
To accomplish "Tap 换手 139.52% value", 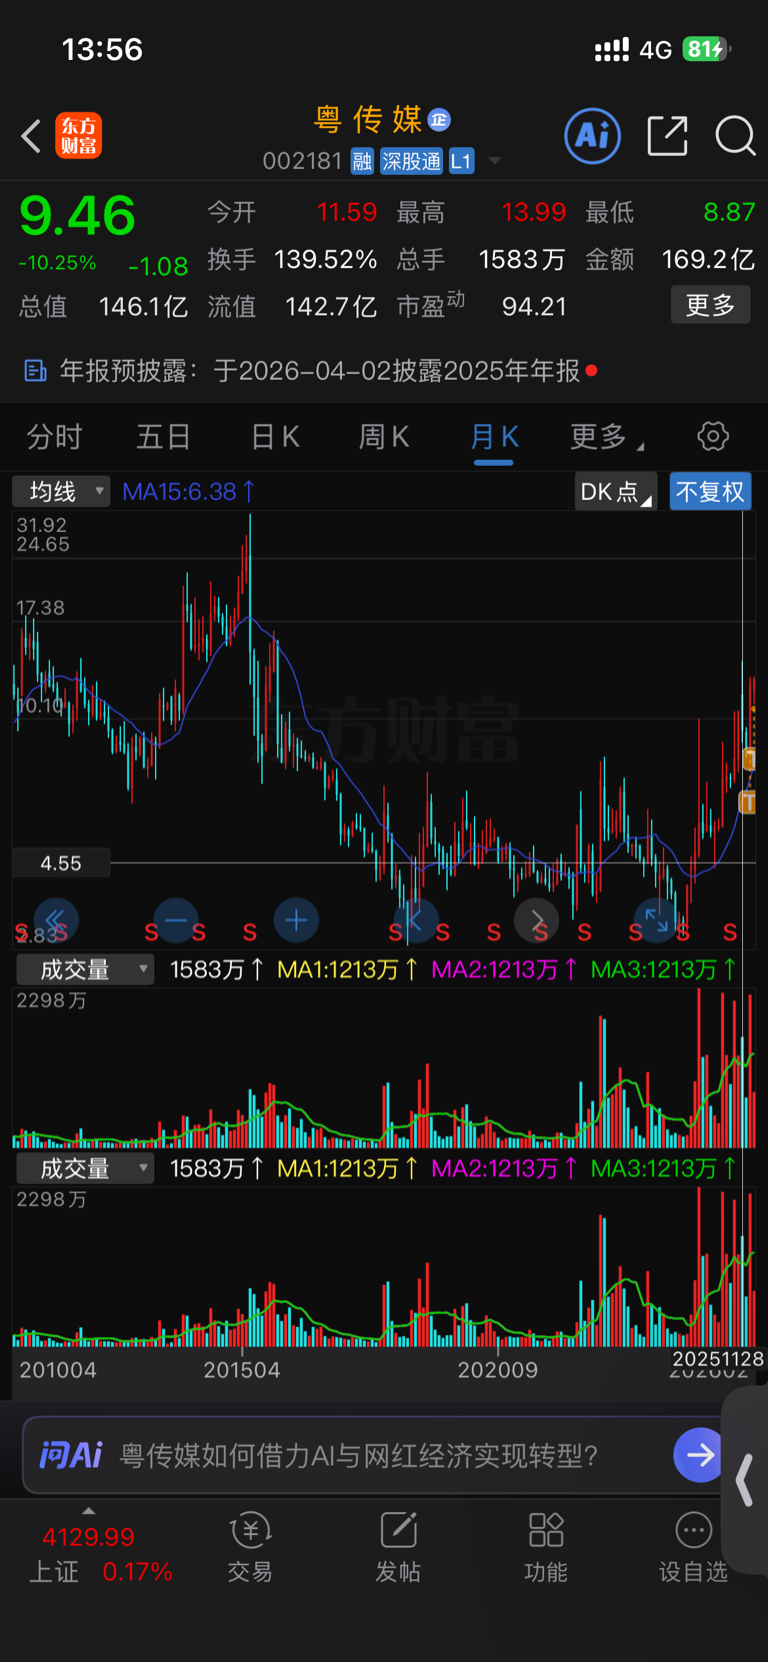I will pos(325,260).
